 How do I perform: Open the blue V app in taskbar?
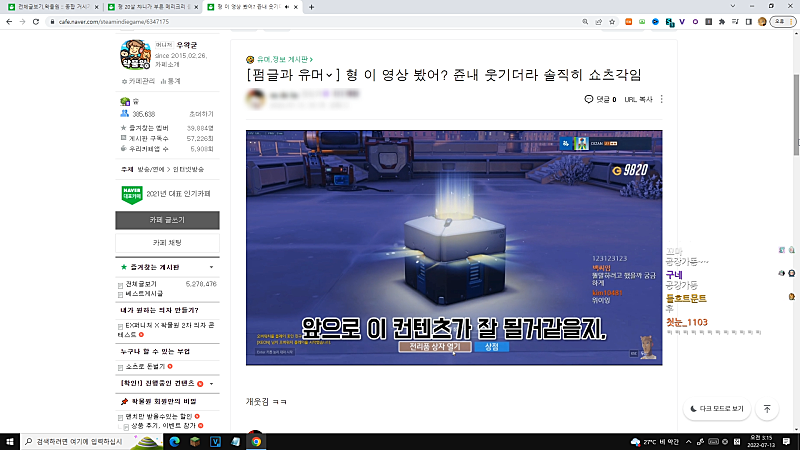(x=215, y=442)
